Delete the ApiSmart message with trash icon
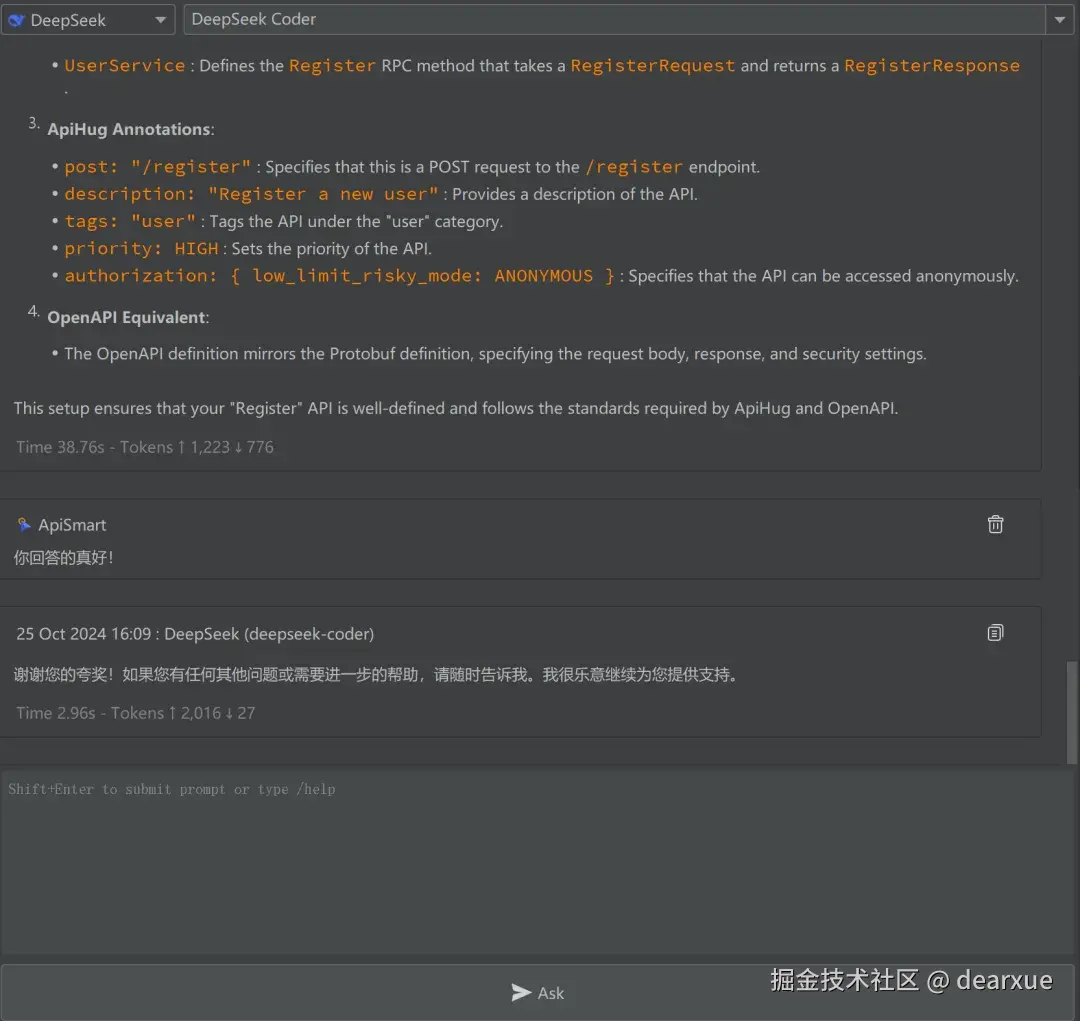The width and height of the screenshot is (1080, 1021). pos(995,524)
